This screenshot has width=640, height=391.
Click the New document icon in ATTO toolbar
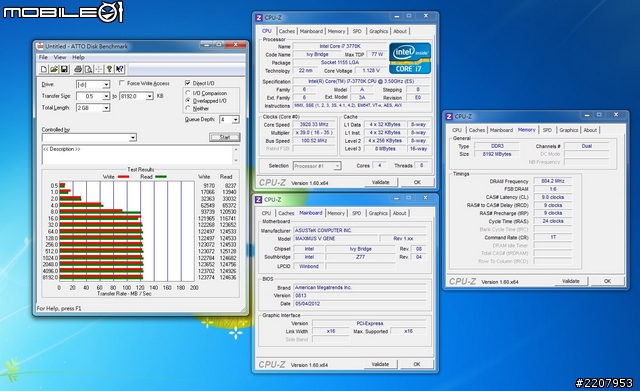coord(44,69)
